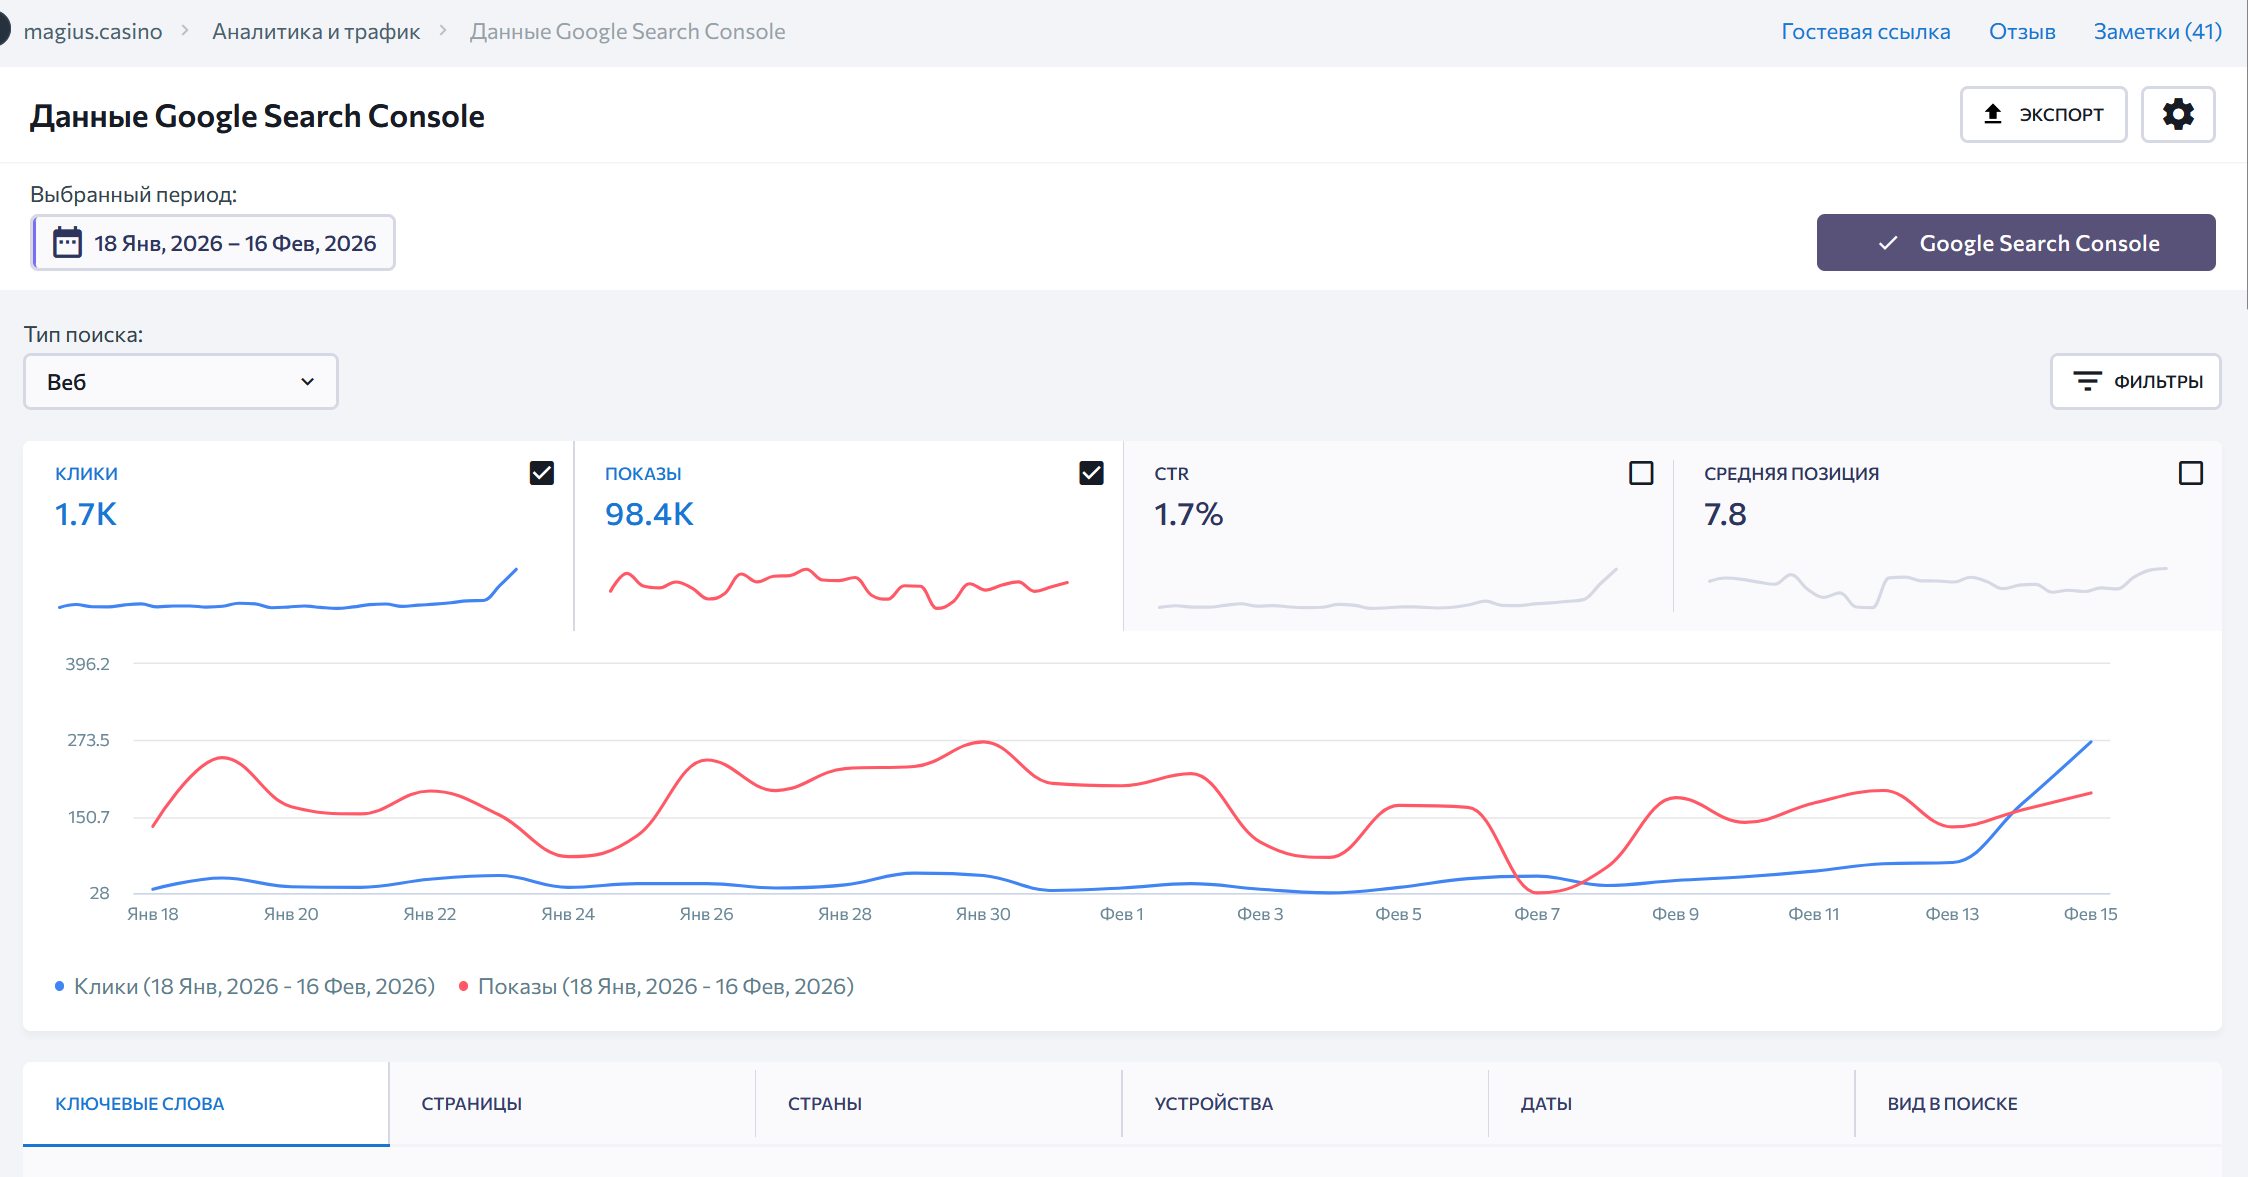The width and height of the screenshot is (2248, 1177).
Task: Enable the CTR metric checkbox
Action: (x=1640, y=473)
